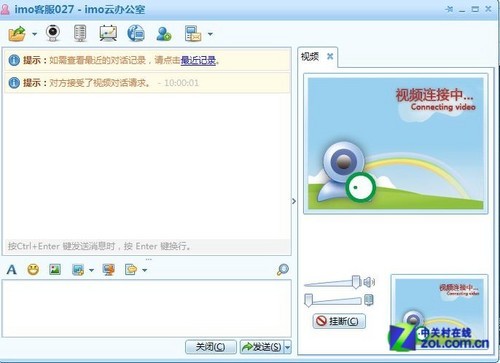Viewport: 500px width, 363px height.
Task: Click the send file folder icon
Action: pyautogui.click(x=17, y=34)
